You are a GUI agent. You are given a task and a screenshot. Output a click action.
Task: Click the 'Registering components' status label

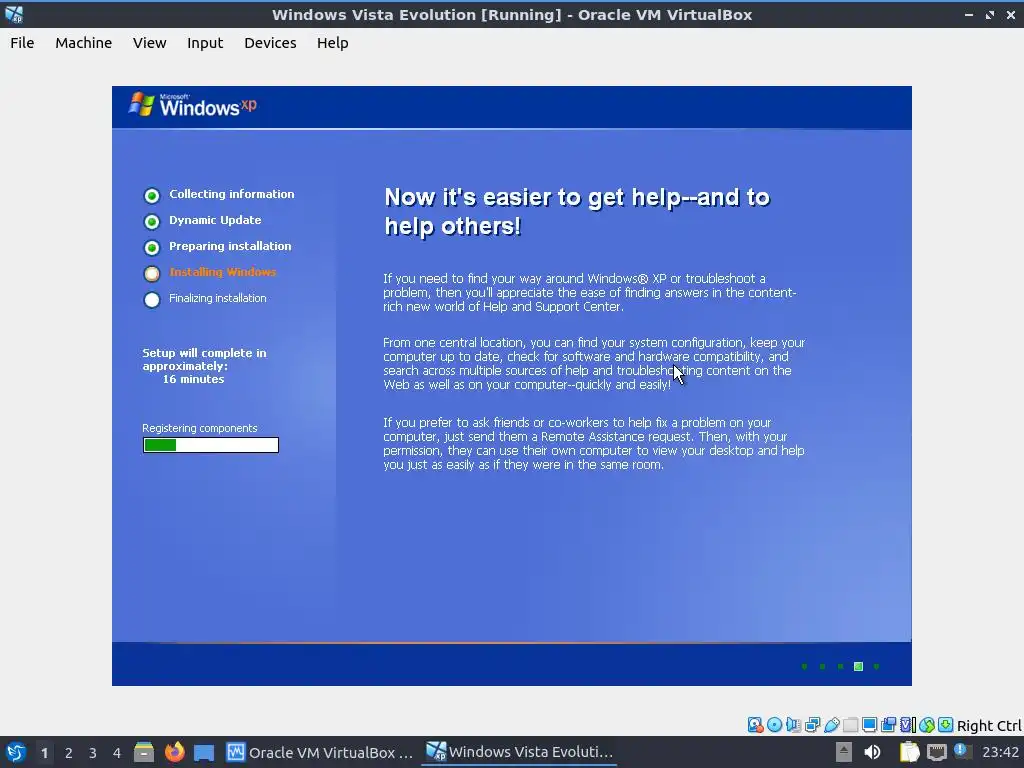point(200,428)
